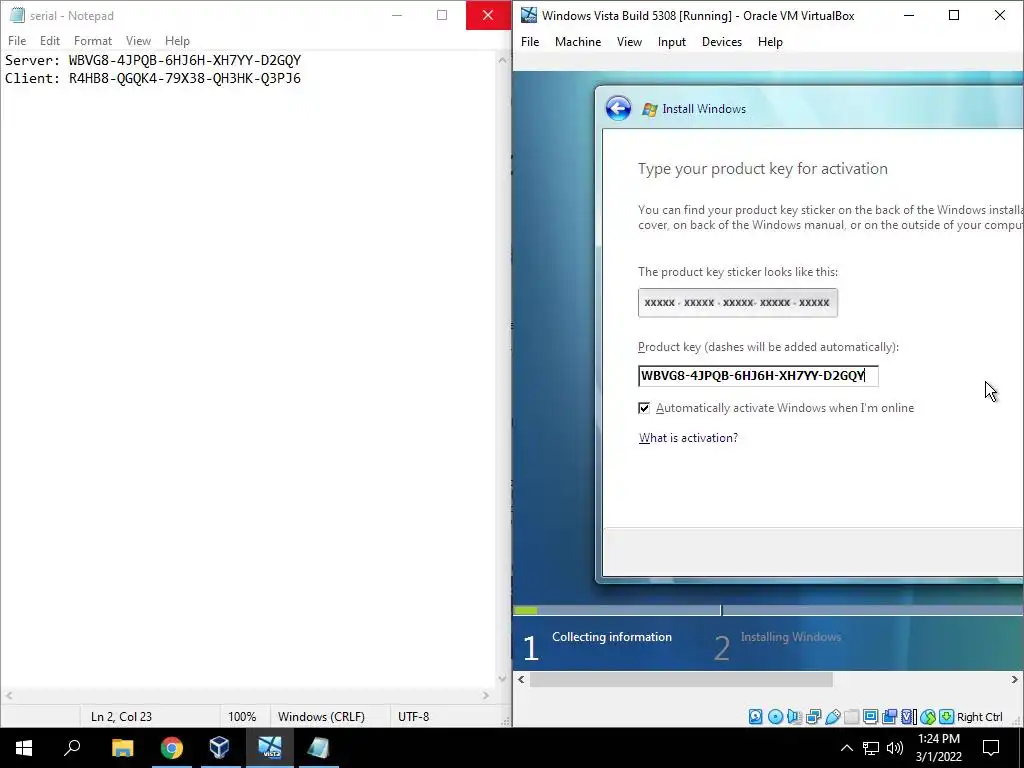Click the keyboard capture arrow icon beside Right Ctrl
This screenshot has height=768, width=1024.
click(946, 716)
